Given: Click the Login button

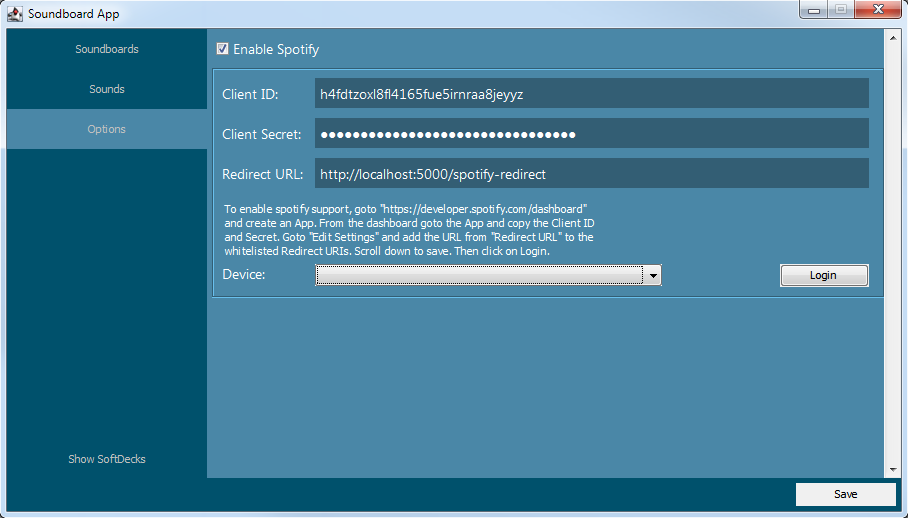Looking at the screenshot, I should coord(824,275).
